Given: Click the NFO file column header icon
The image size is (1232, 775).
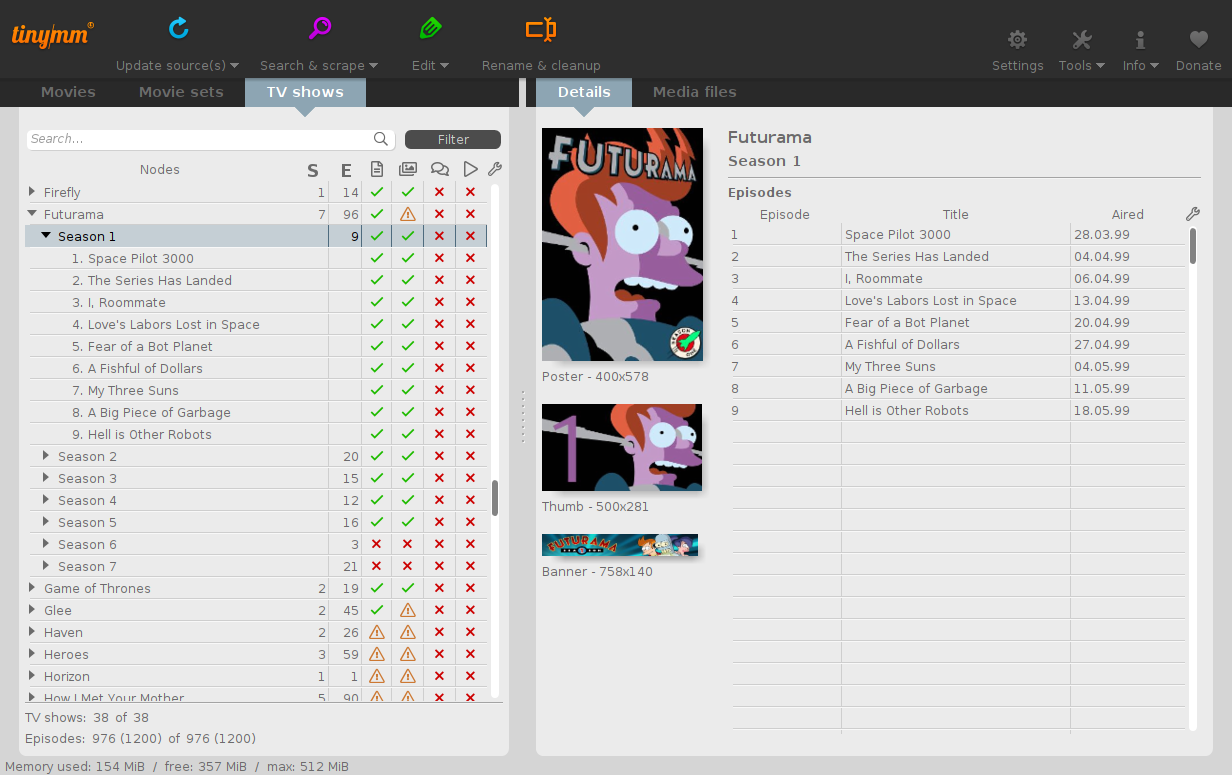Looking at the screenshot, I should (377, 169).
